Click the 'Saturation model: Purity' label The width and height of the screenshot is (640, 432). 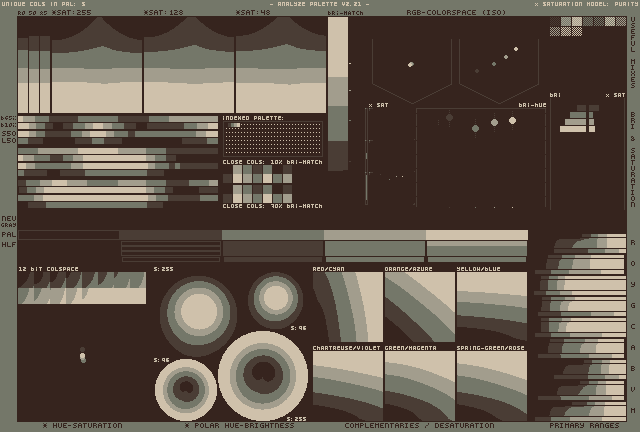click(587, 4)
